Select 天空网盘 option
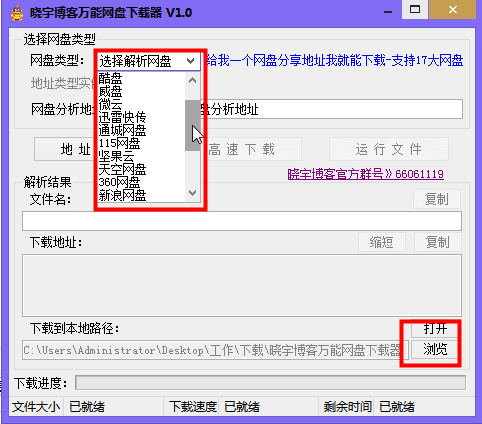Viewport: 482px width, 424px height. pos(122,169)
